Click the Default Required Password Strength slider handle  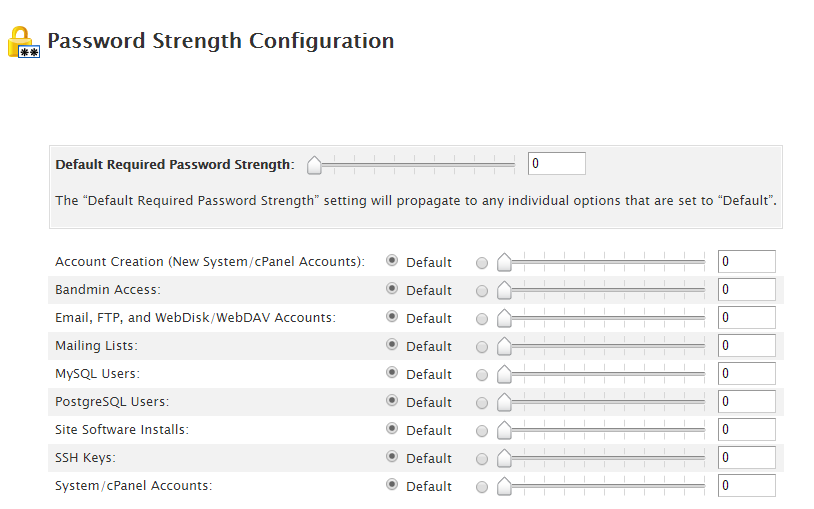pyautogui.click(x=314, y=164)
